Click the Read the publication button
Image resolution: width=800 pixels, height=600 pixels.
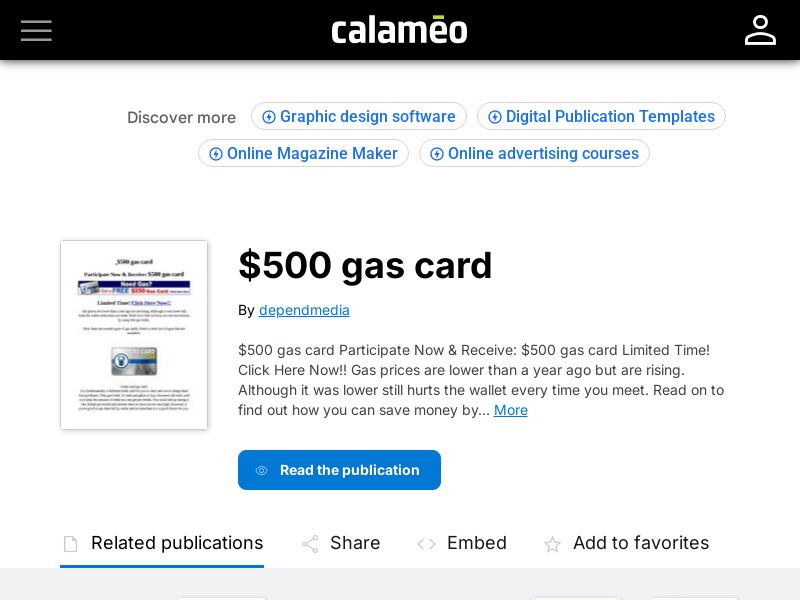coord(339,470)
